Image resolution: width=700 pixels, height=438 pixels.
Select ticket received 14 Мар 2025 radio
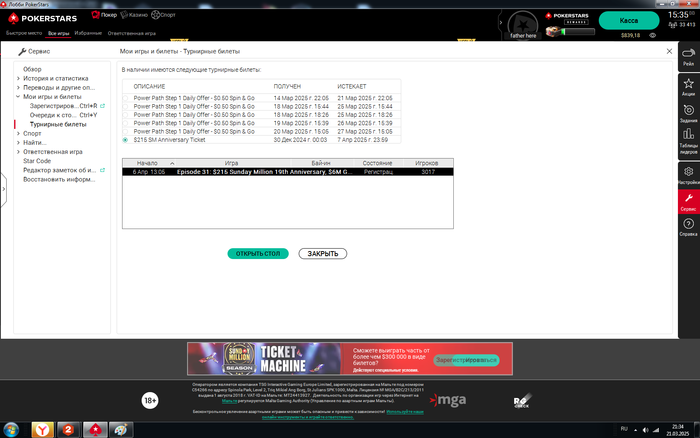point(125,98)
